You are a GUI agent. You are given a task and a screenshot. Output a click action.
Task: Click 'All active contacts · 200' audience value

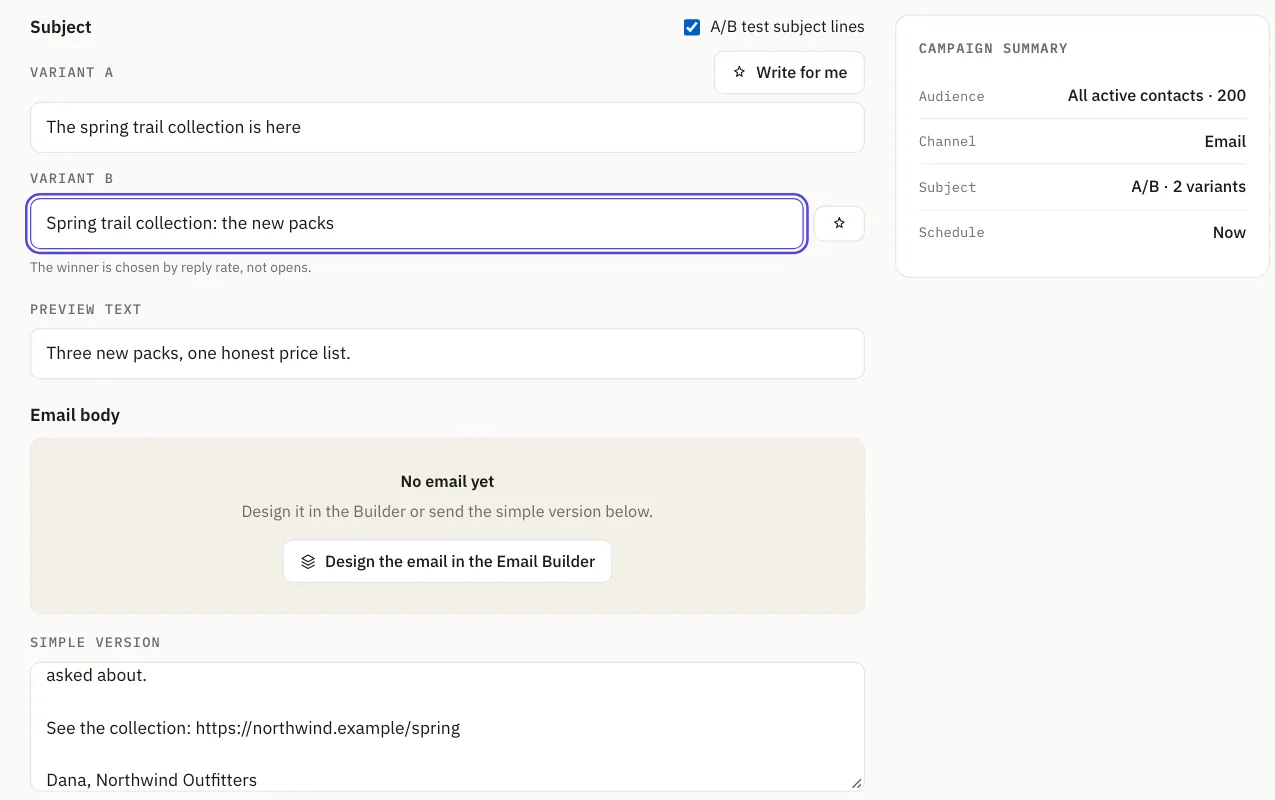click(x=1156, y=96)
